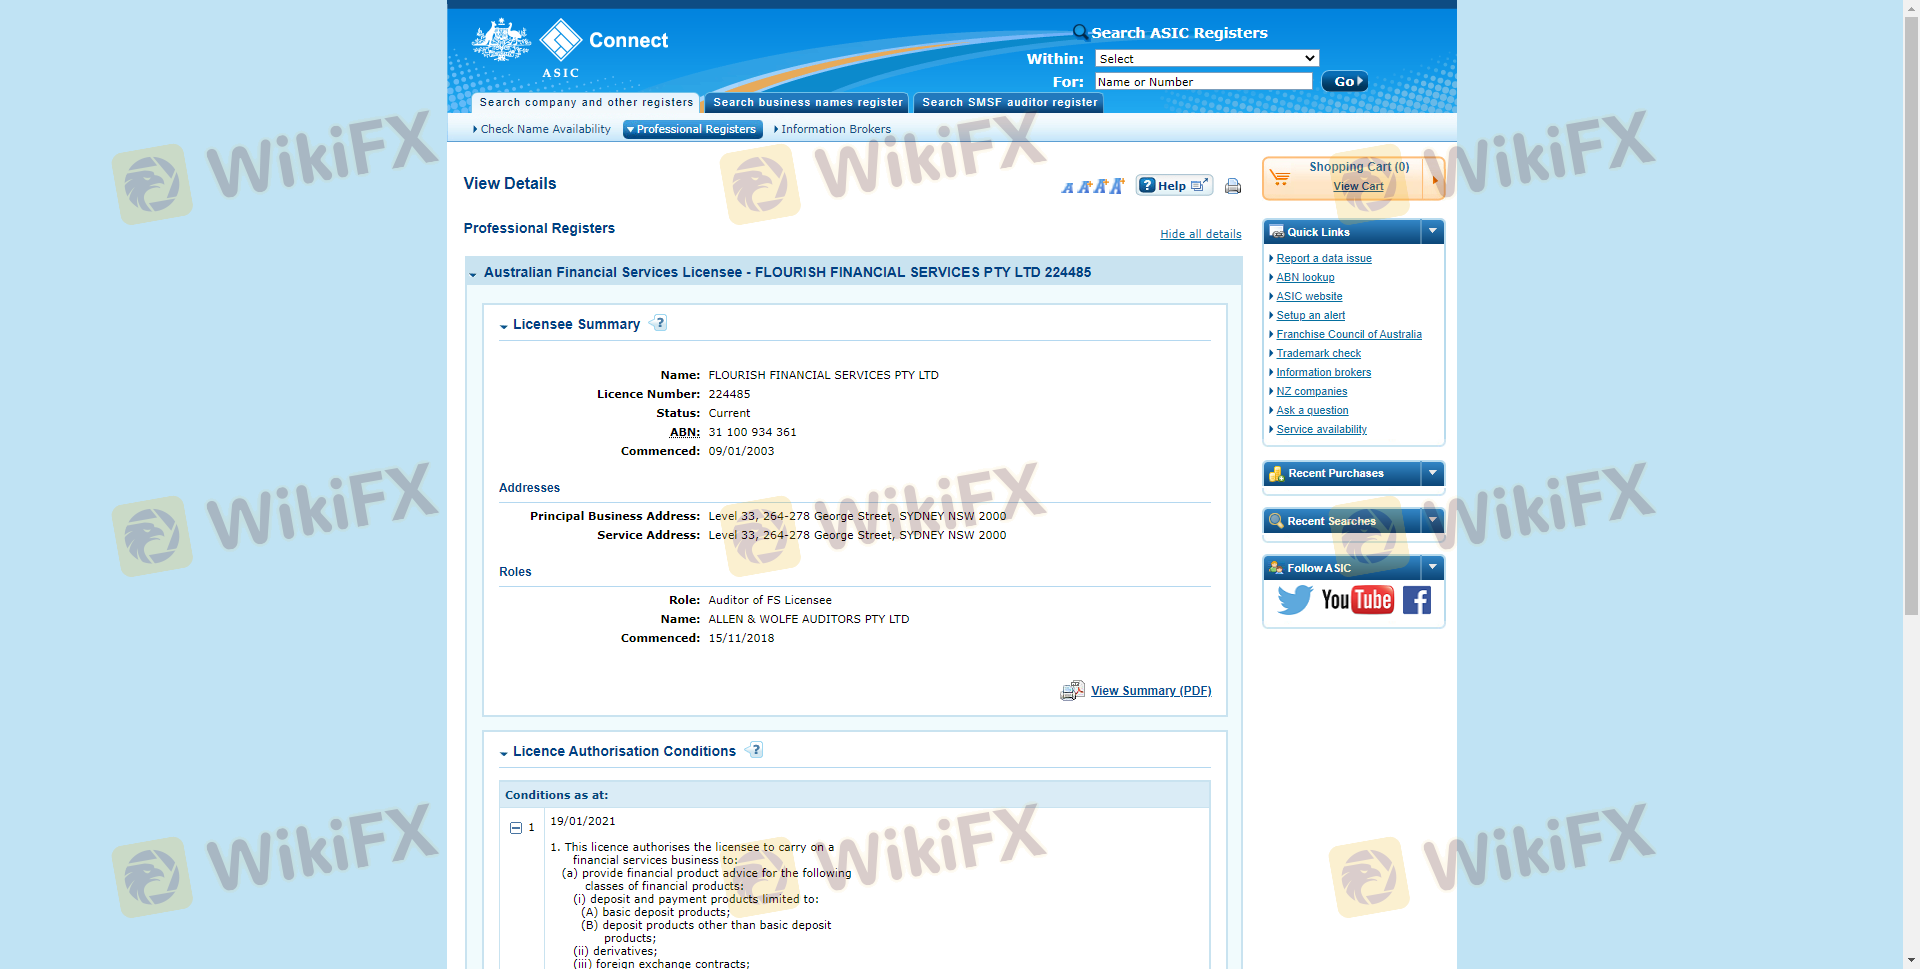The height and width of the screenshot is (969, 1920).
Task: Collapse the Licensee Summary section
Action: coord(504,326)
